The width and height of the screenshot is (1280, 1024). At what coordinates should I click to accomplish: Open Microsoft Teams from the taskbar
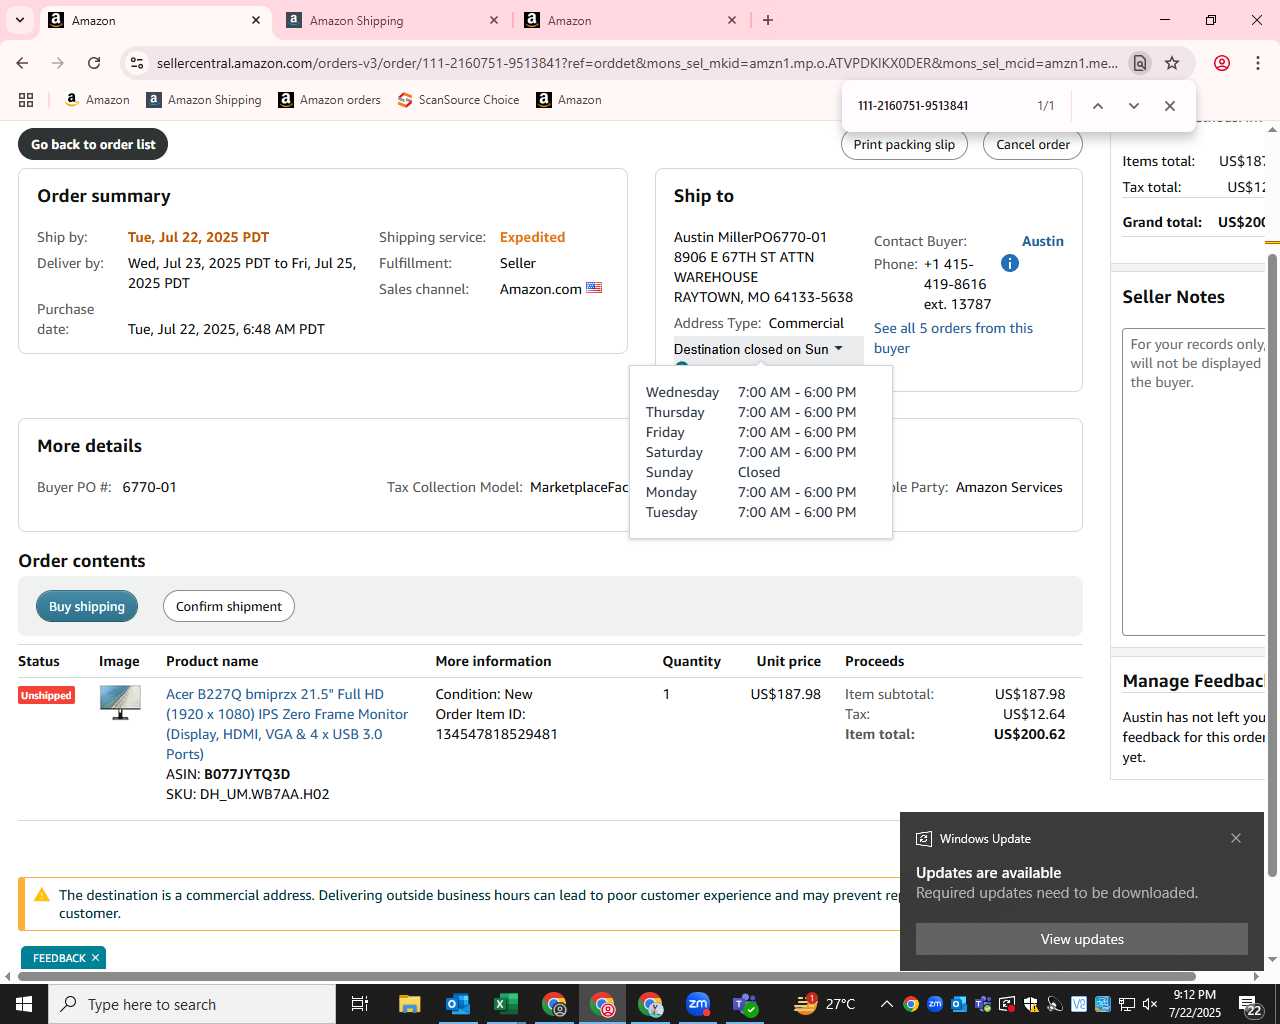pos(746,1004)
